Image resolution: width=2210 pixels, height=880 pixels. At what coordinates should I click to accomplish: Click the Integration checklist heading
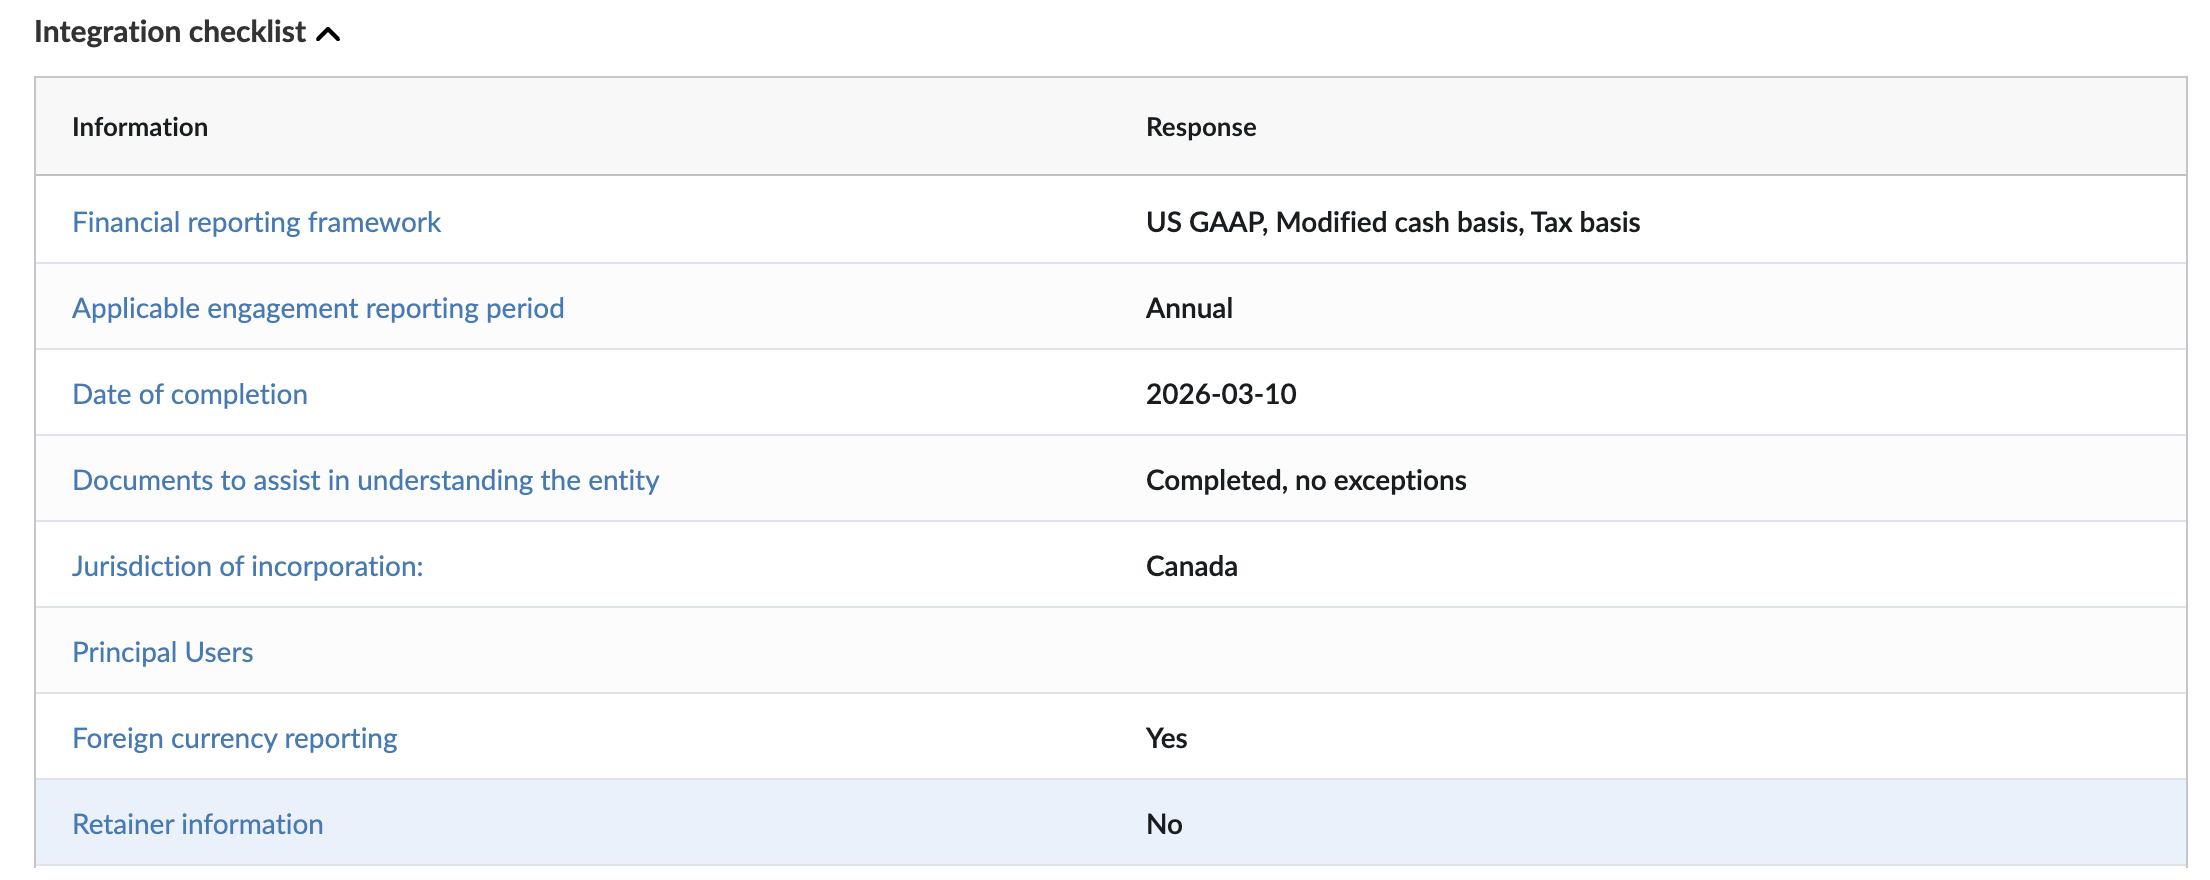click(x=170, y=32)
